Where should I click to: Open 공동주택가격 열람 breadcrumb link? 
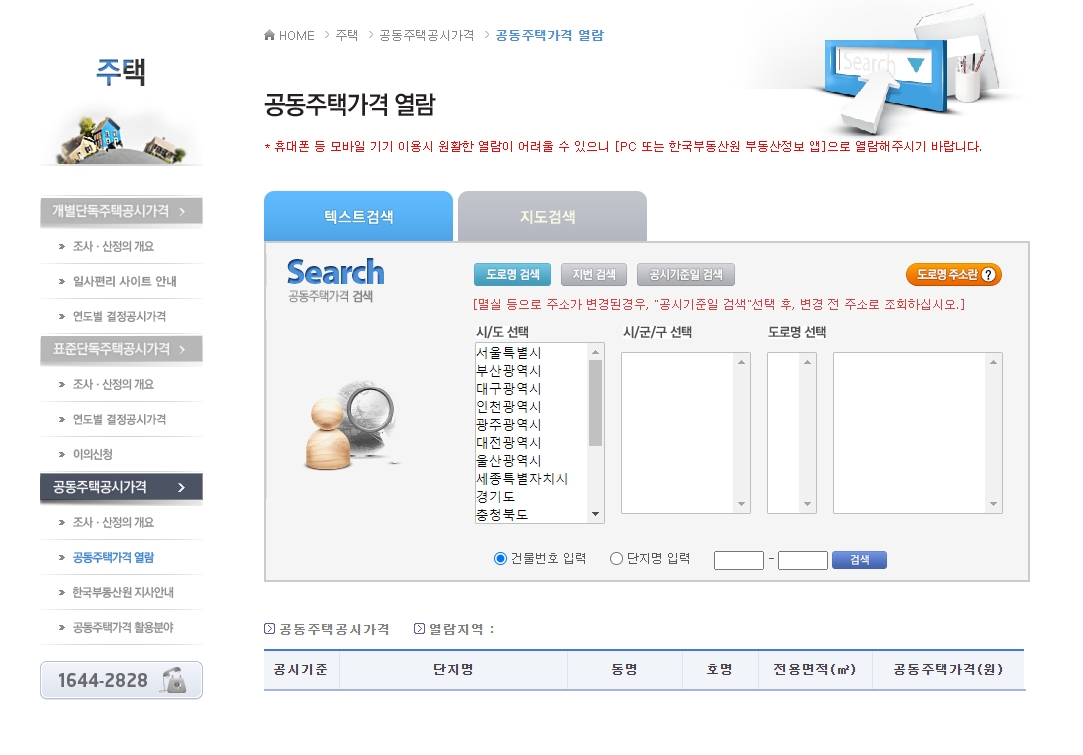pyautogui.click(x=550, y=35)
